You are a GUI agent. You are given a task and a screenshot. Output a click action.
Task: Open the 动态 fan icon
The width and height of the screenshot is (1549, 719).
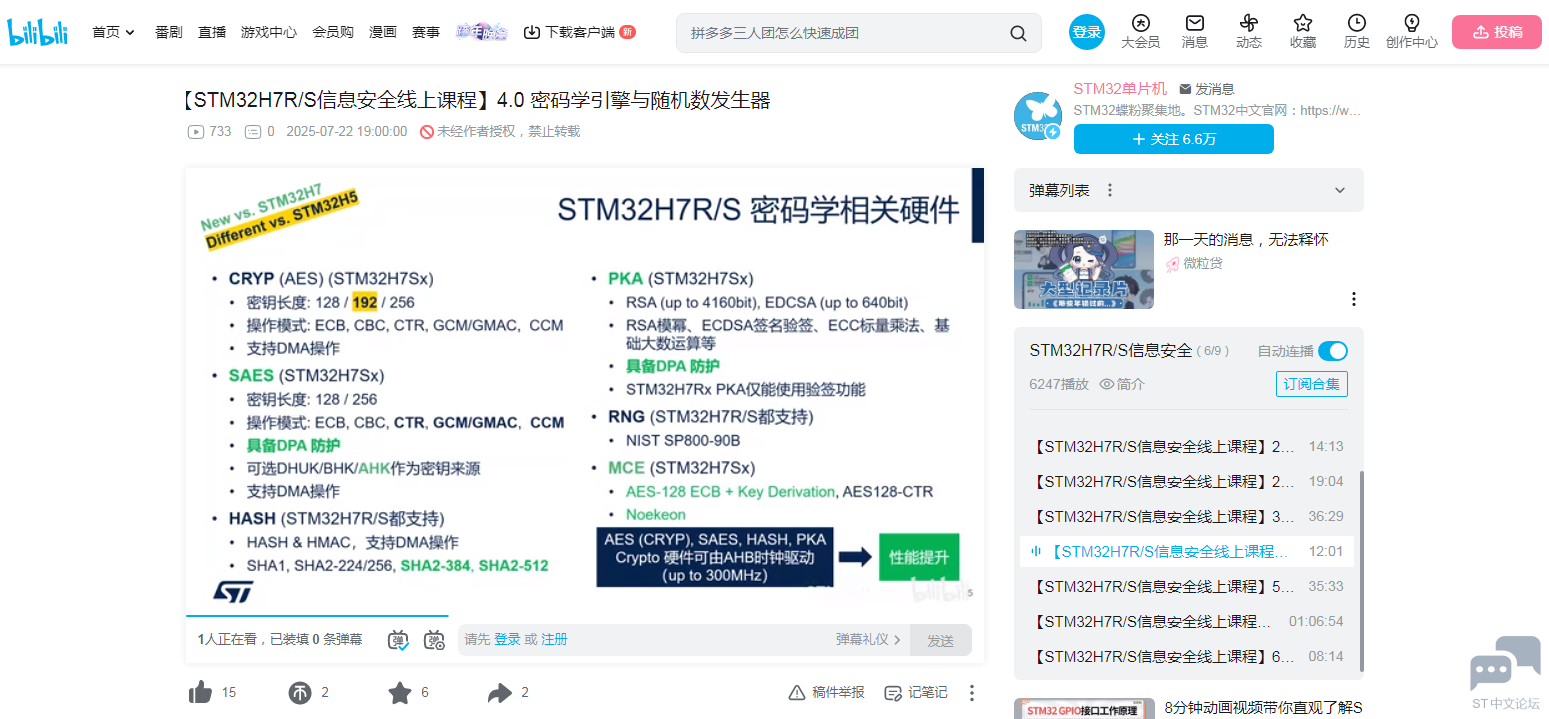(1248, 23)
